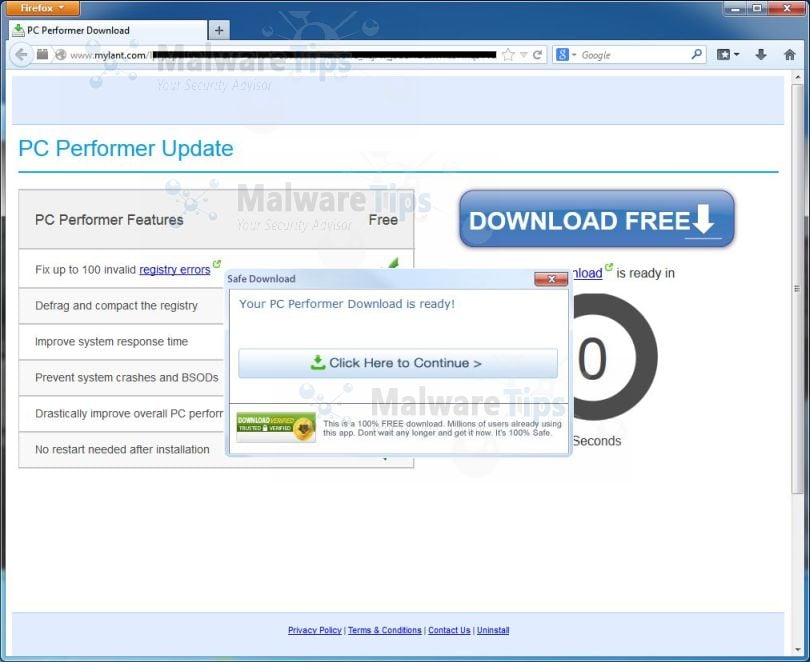Click the countdown timer circle
The width and height of the screenshot is (810, 662).
click(x=615, y=357)
